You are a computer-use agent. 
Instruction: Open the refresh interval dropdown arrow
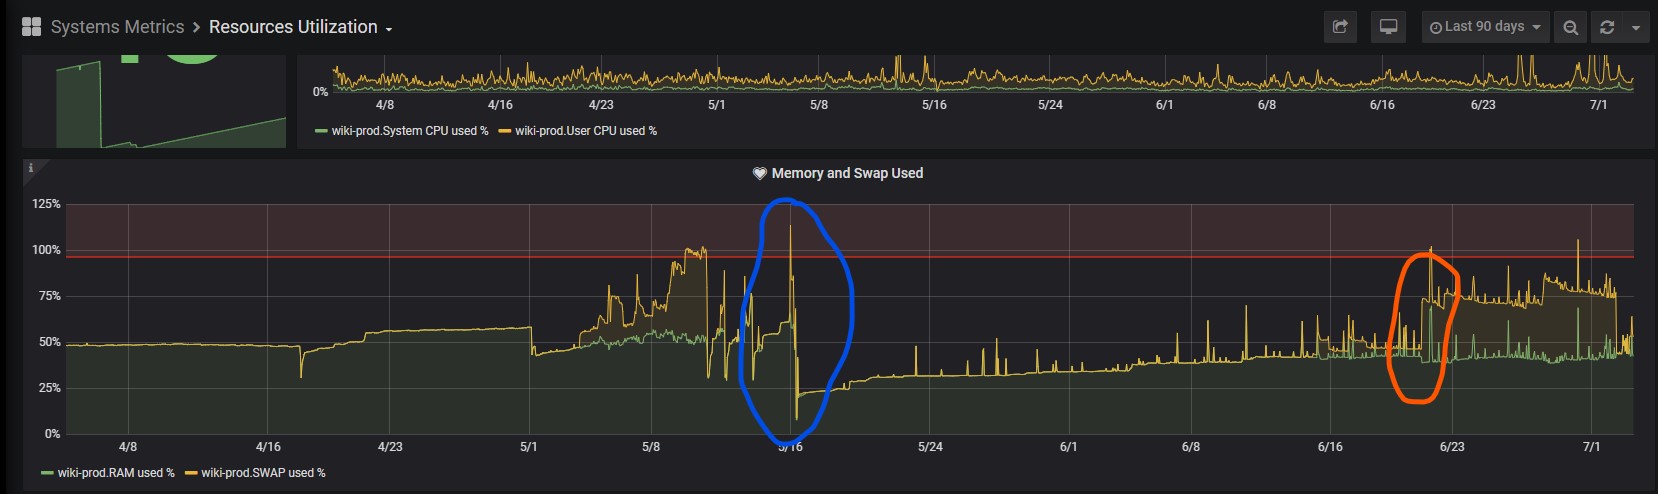[x=1636, y=27]
